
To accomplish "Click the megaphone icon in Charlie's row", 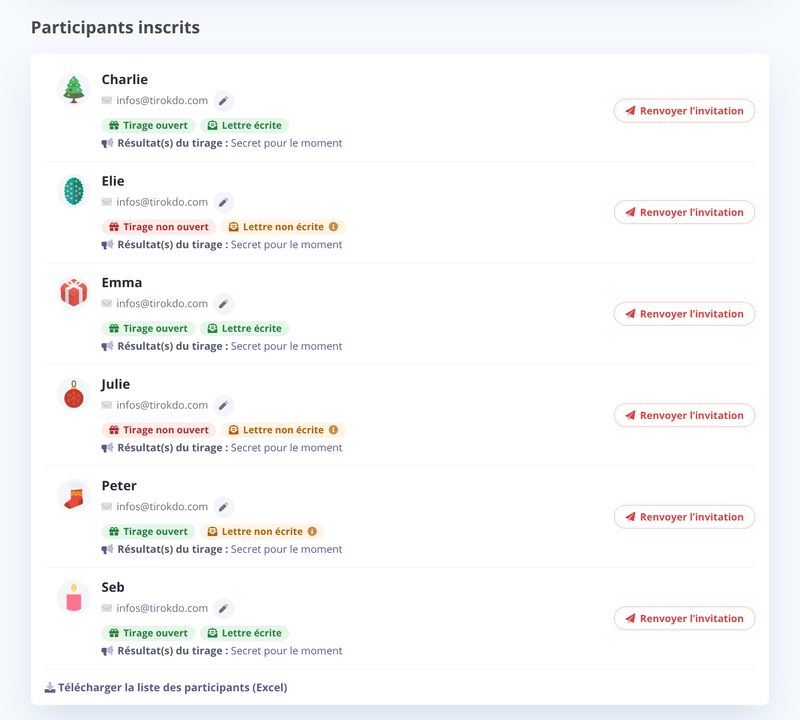I will [x=107, y=143].
